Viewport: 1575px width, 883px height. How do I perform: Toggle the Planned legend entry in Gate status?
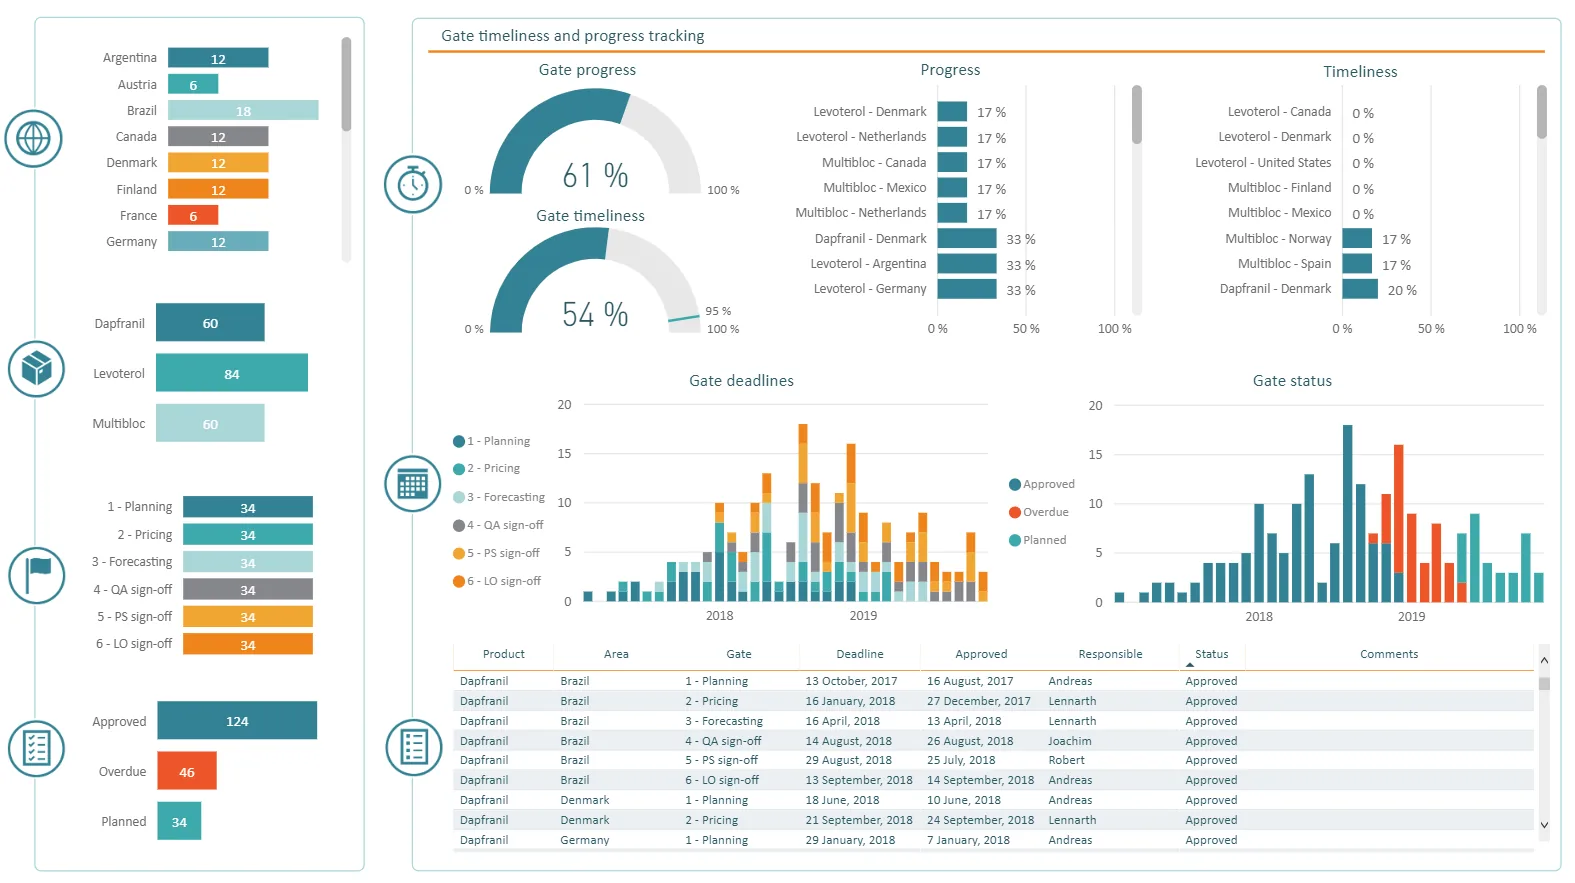click(x=1038, y=540)
